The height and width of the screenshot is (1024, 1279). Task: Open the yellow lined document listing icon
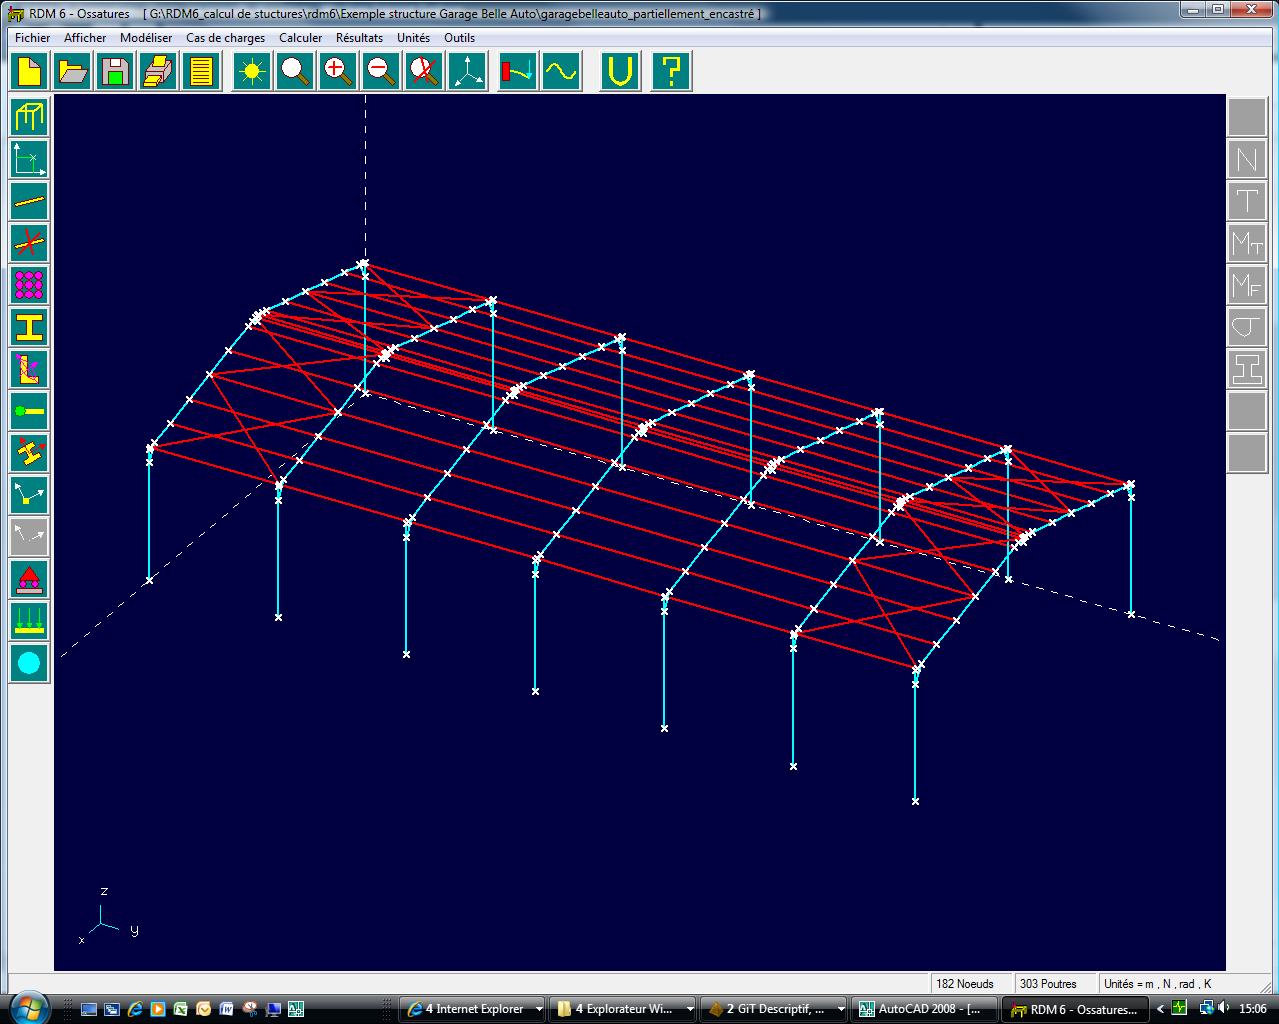[x=201, y=72]
